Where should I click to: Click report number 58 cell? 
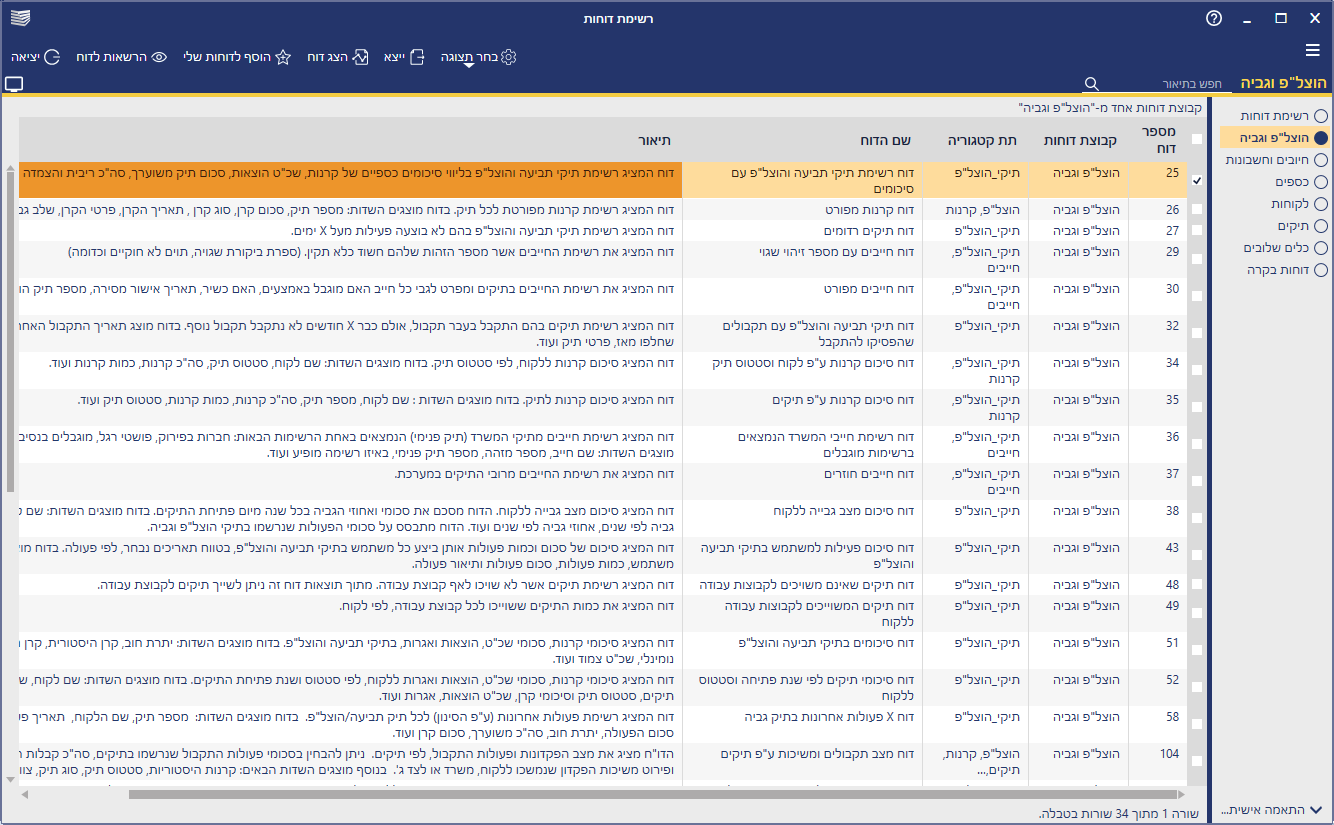[x=1158, y=725]
